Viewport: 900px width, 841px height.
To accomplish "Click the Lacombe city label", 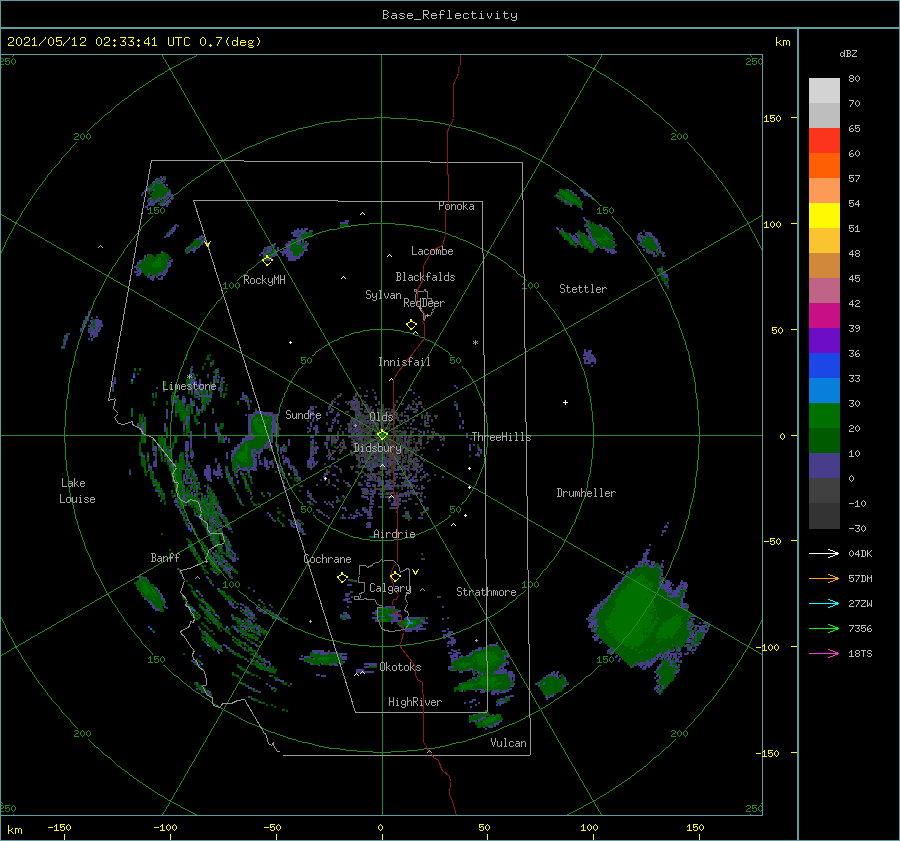I will (x=432, y=251).
